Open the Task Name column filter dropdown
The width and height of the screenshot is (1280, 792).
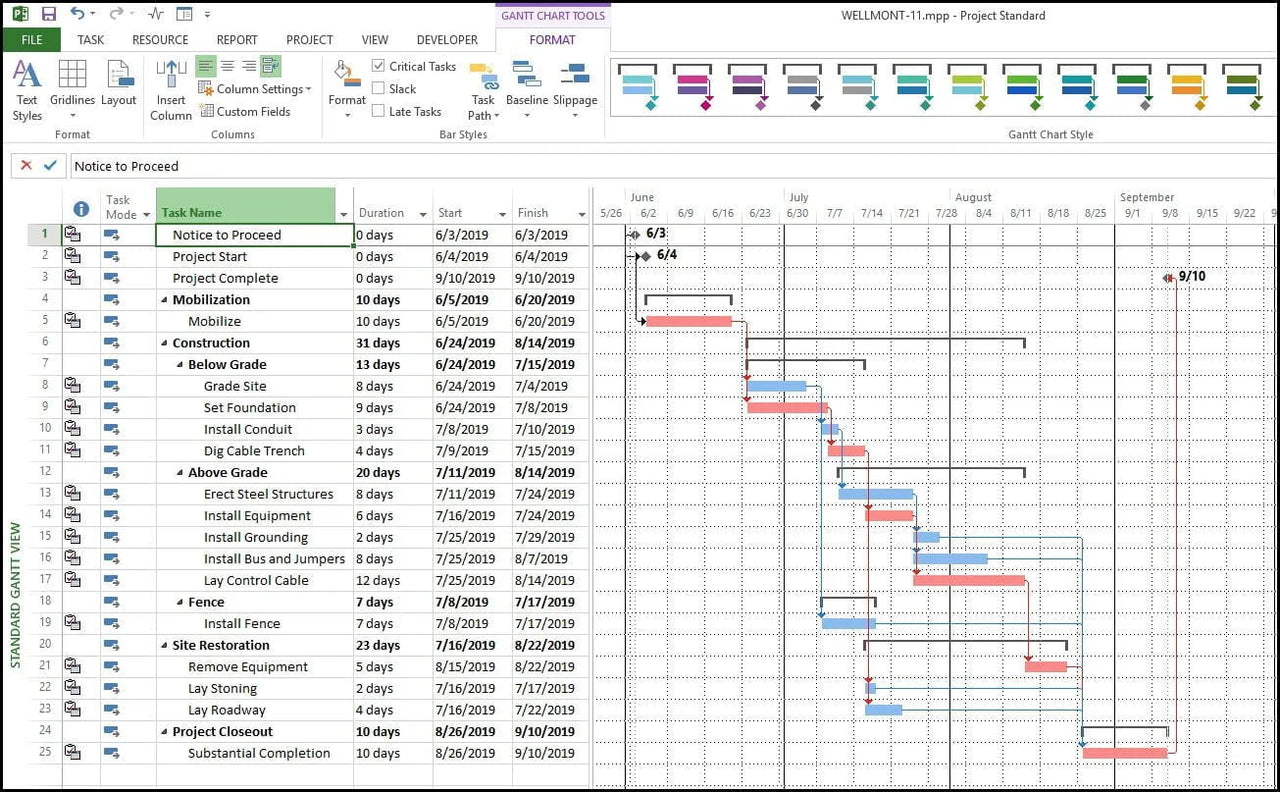point(343,214)
